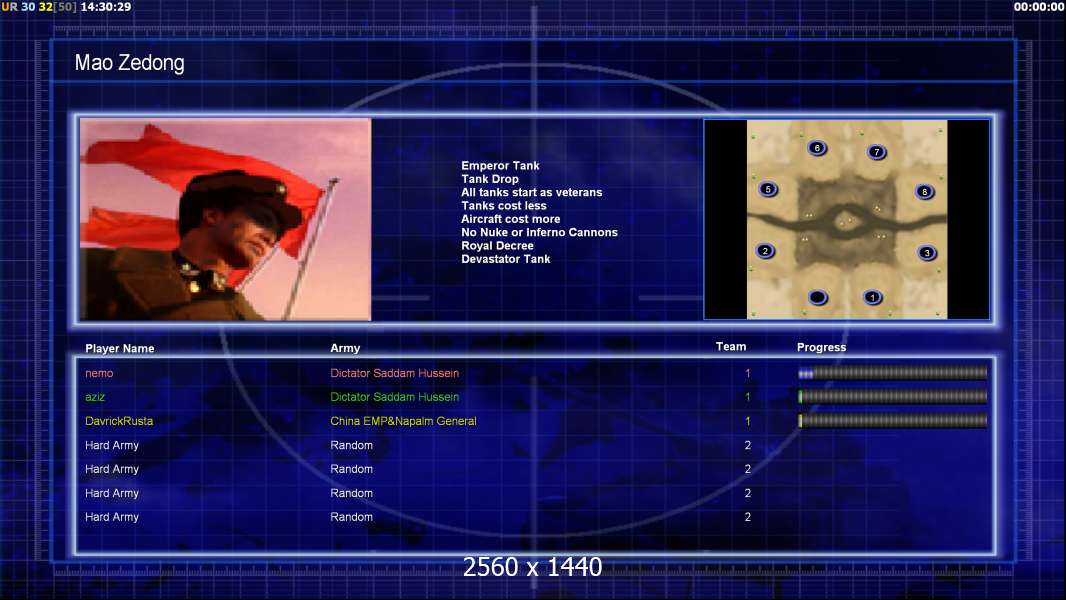
Task: Click the blank unnumbered start position marker
Action: pyautogui.click(x=818, y=297)
